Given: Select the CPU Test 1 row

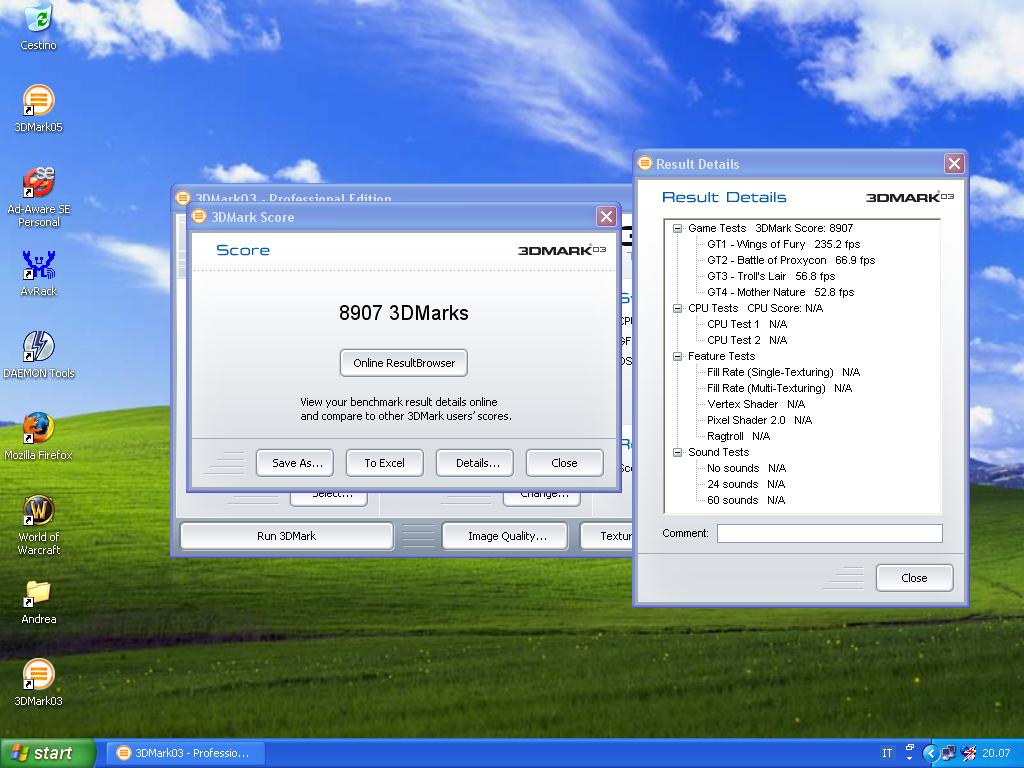Looking at the screenshot, I should tap(747, 325).
